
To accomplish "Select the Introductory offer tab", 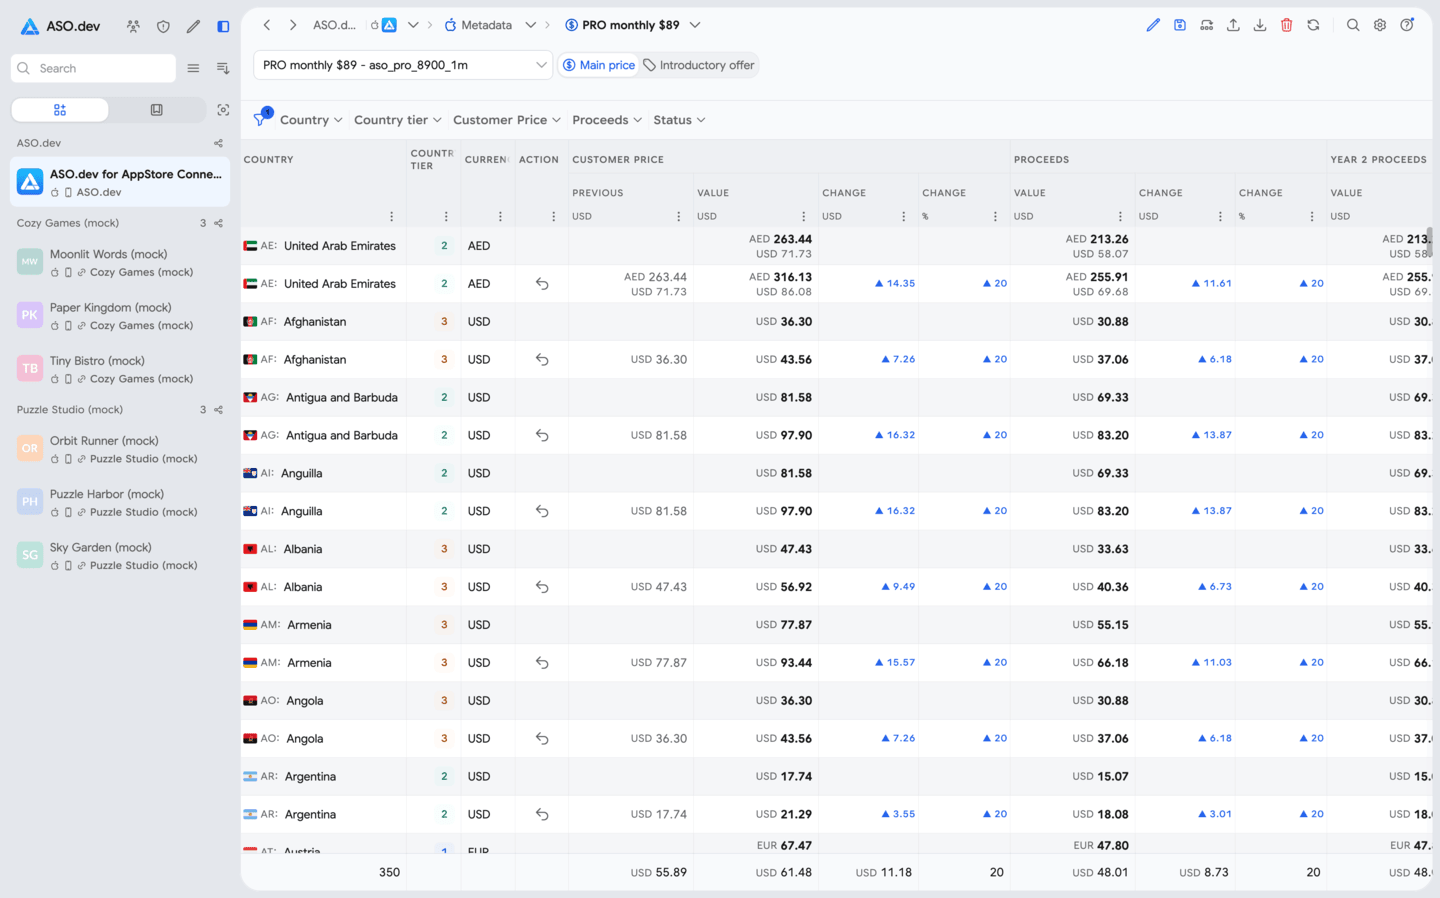I will 698,65.
